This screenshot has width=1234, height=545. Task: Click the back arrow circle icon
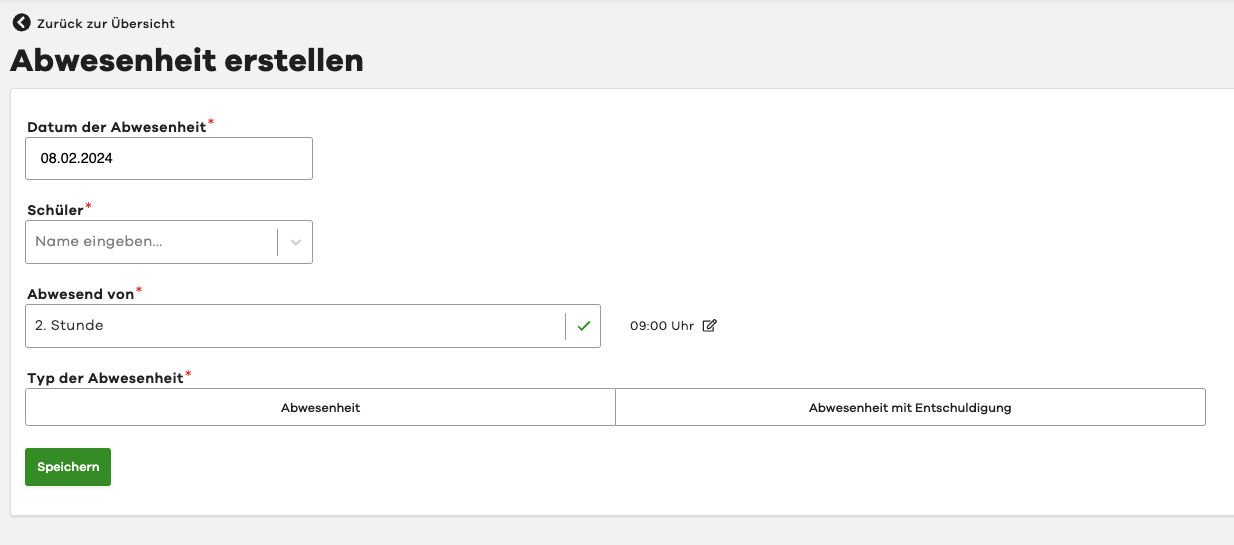click(21, 22)
